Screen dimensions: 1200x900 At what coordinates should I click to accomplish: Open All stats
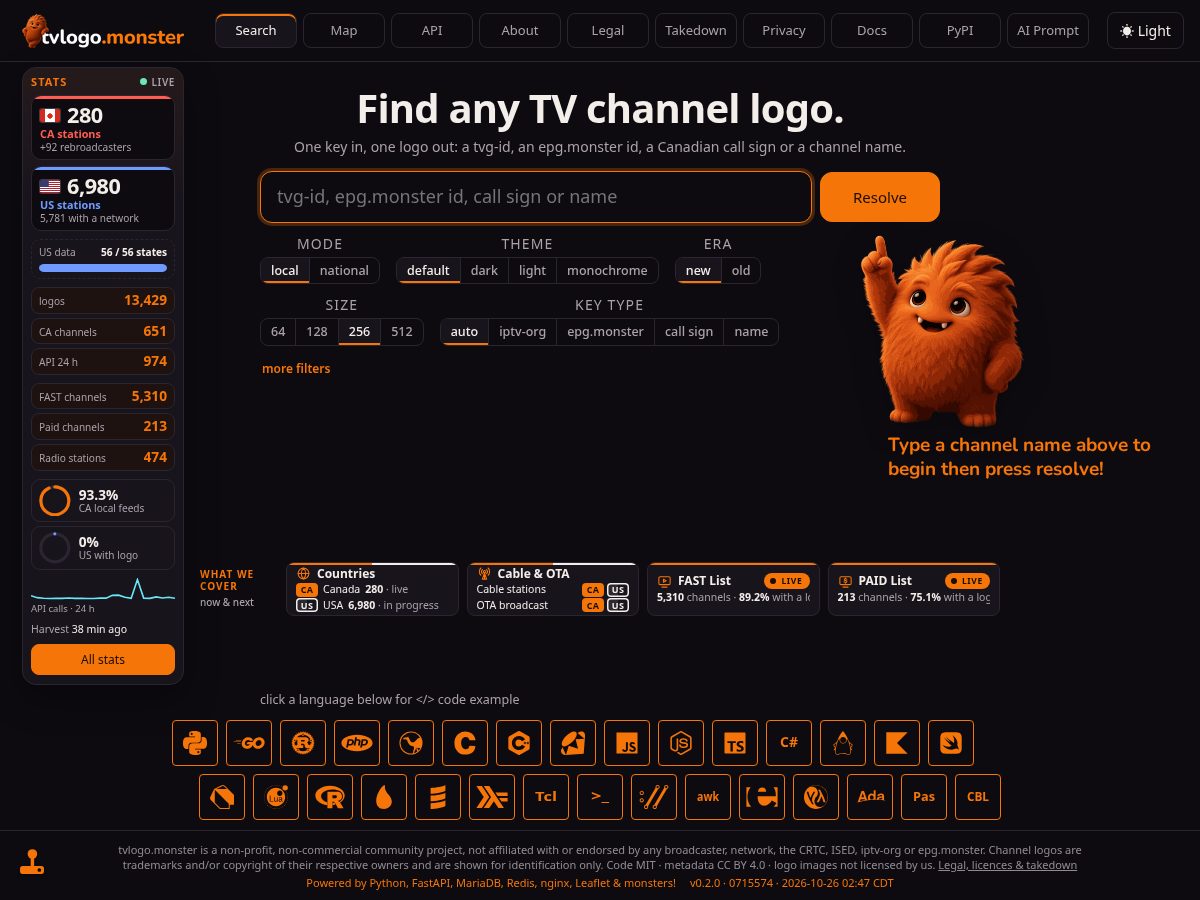click(x=103, y=660)
